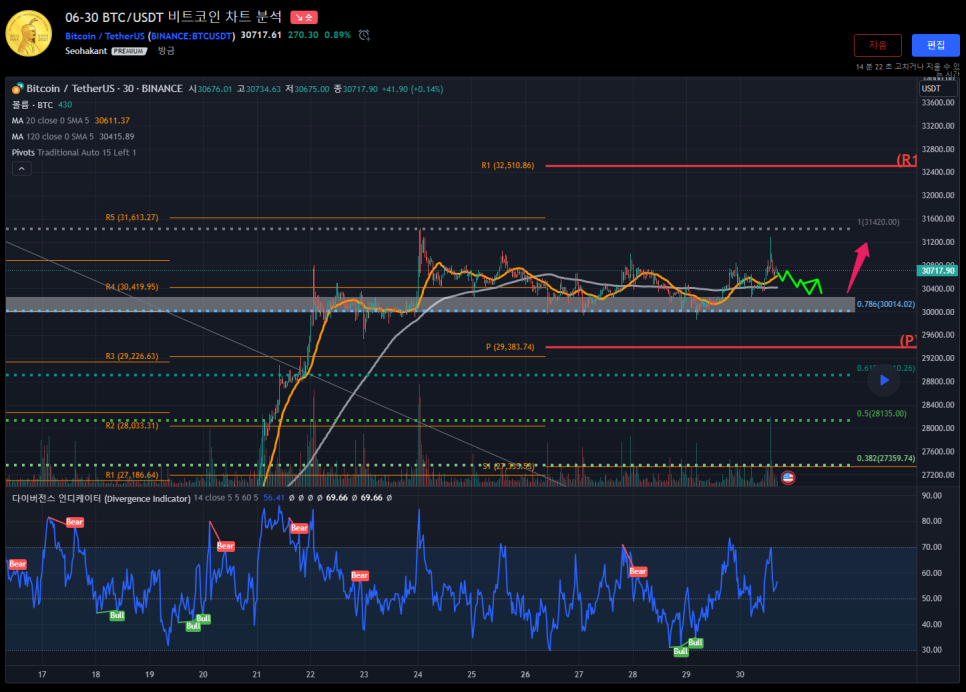Viewport: 966px width, 692px height.
Task: Collapse the indicator legend with chevron
Action: tap(21, 169)
